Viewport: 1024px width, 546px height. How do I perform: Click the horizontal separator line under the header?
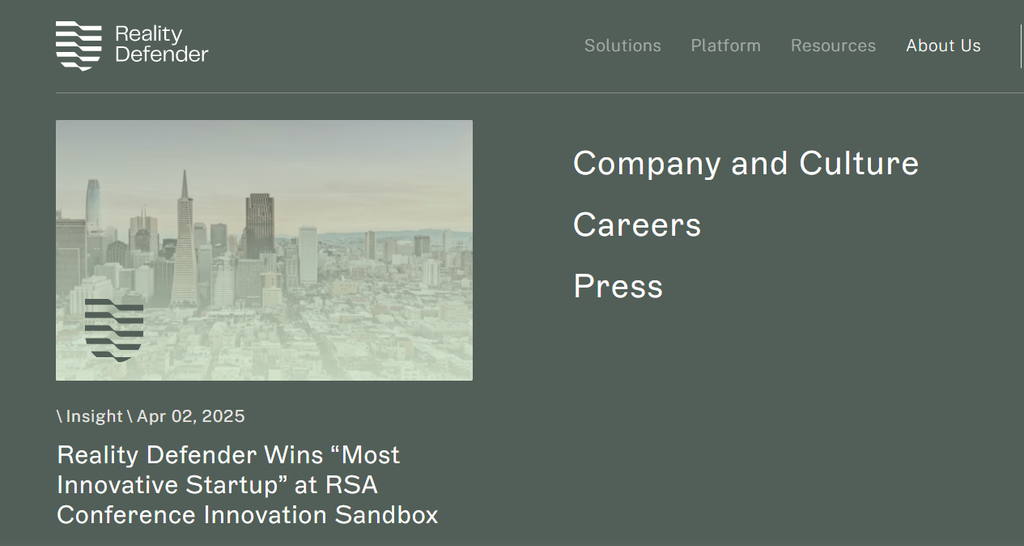539,93
